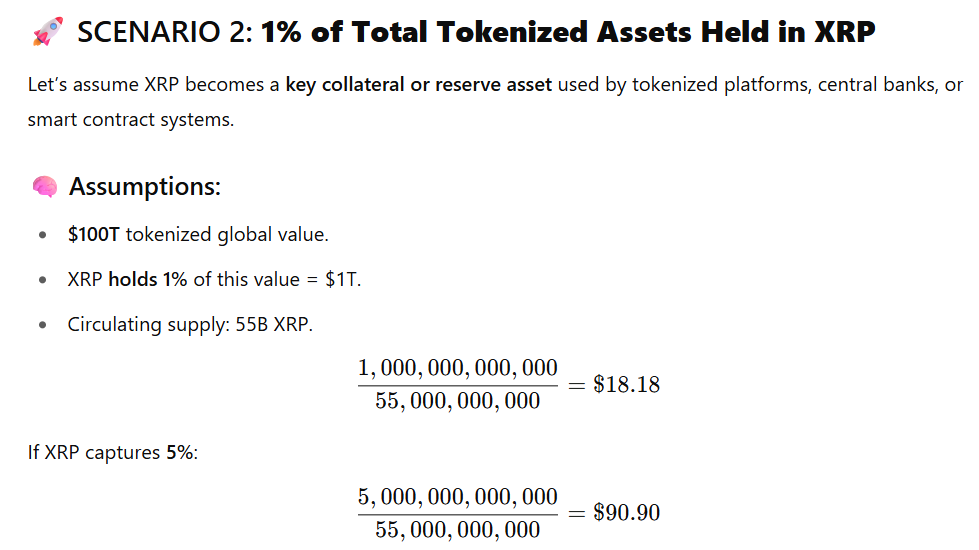
Task: Click the 'holds 1%' bold phrase
Action: tap(147, 279)
